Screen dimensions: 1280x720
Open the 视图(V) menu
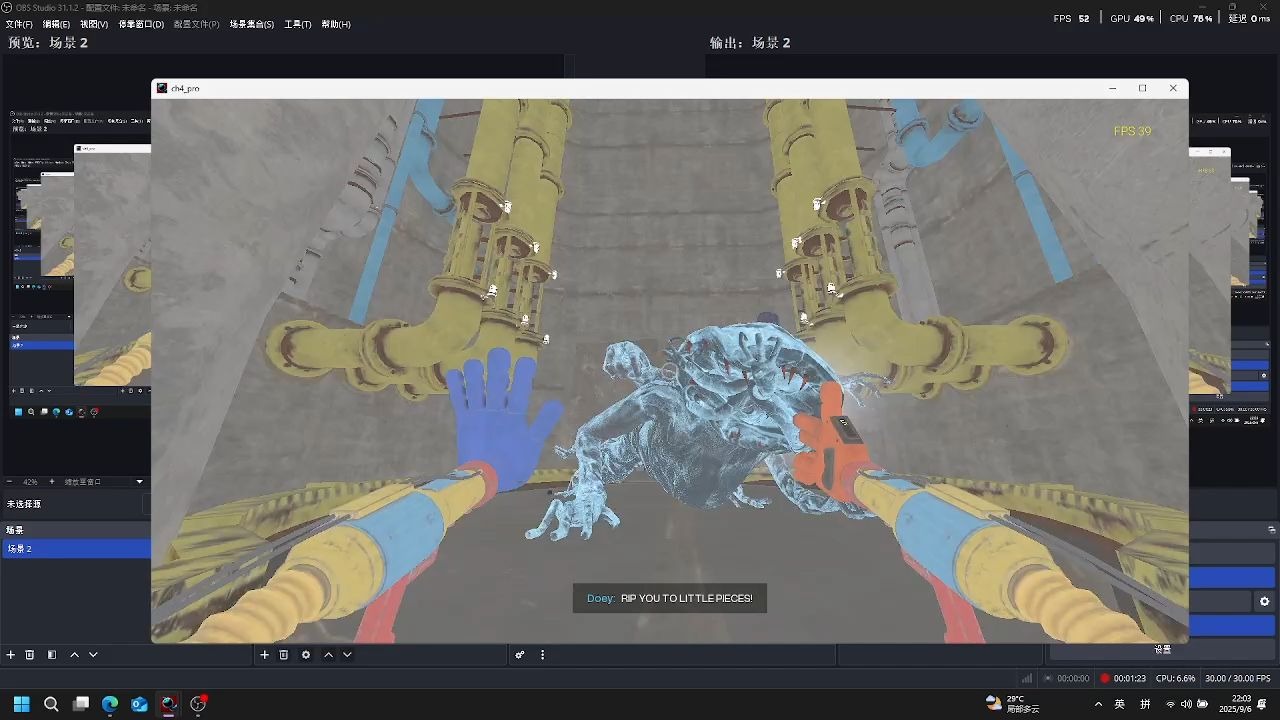(x=94, y=24)
